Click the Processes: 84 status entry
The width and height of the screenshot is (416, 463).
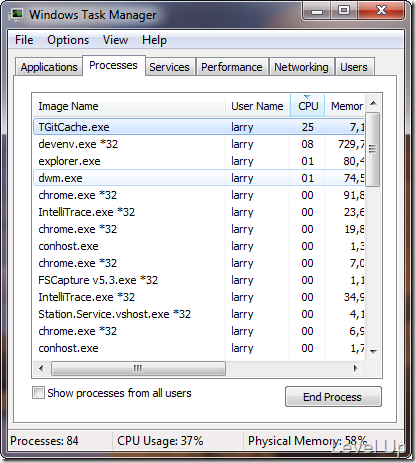coord(44,441)
